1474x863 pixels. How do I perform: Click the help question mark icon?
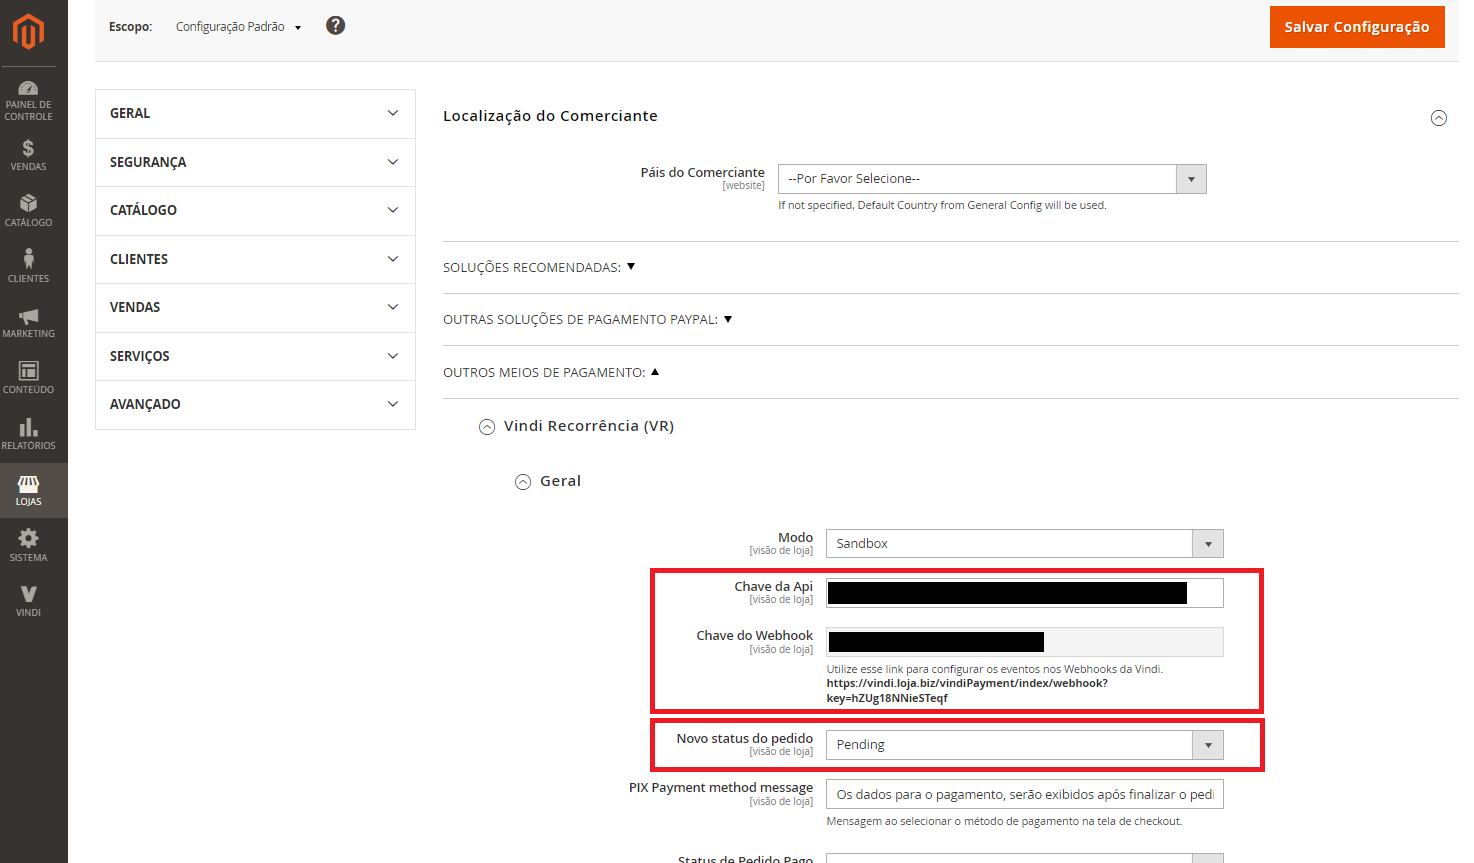pos(336,26)
